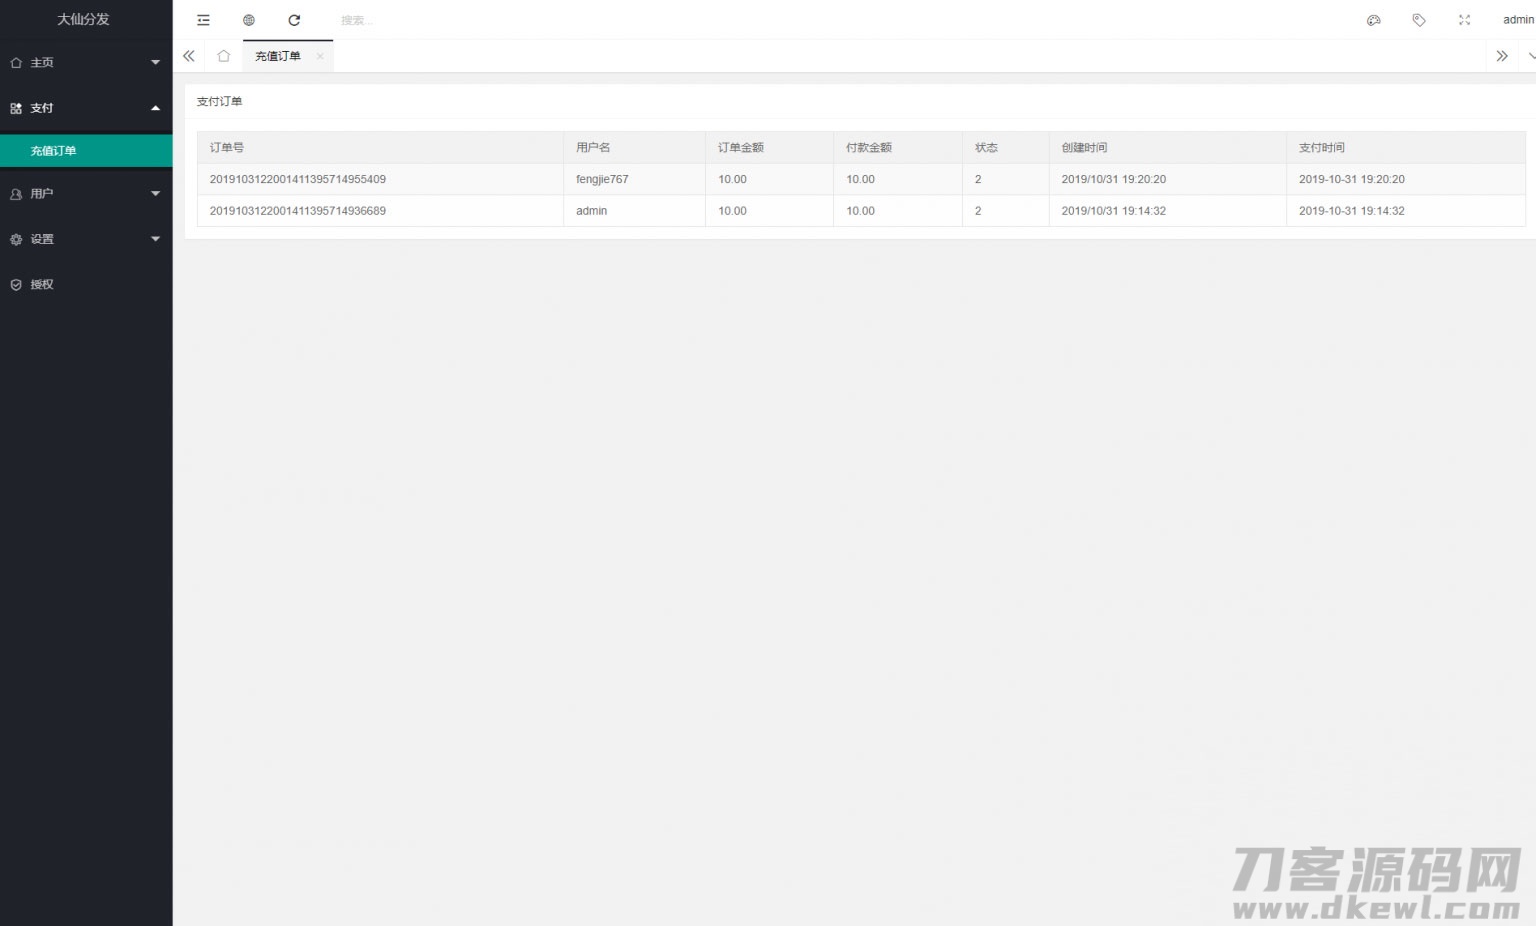
Task: Click the tag note icon in header
Action: point(1418,20)
